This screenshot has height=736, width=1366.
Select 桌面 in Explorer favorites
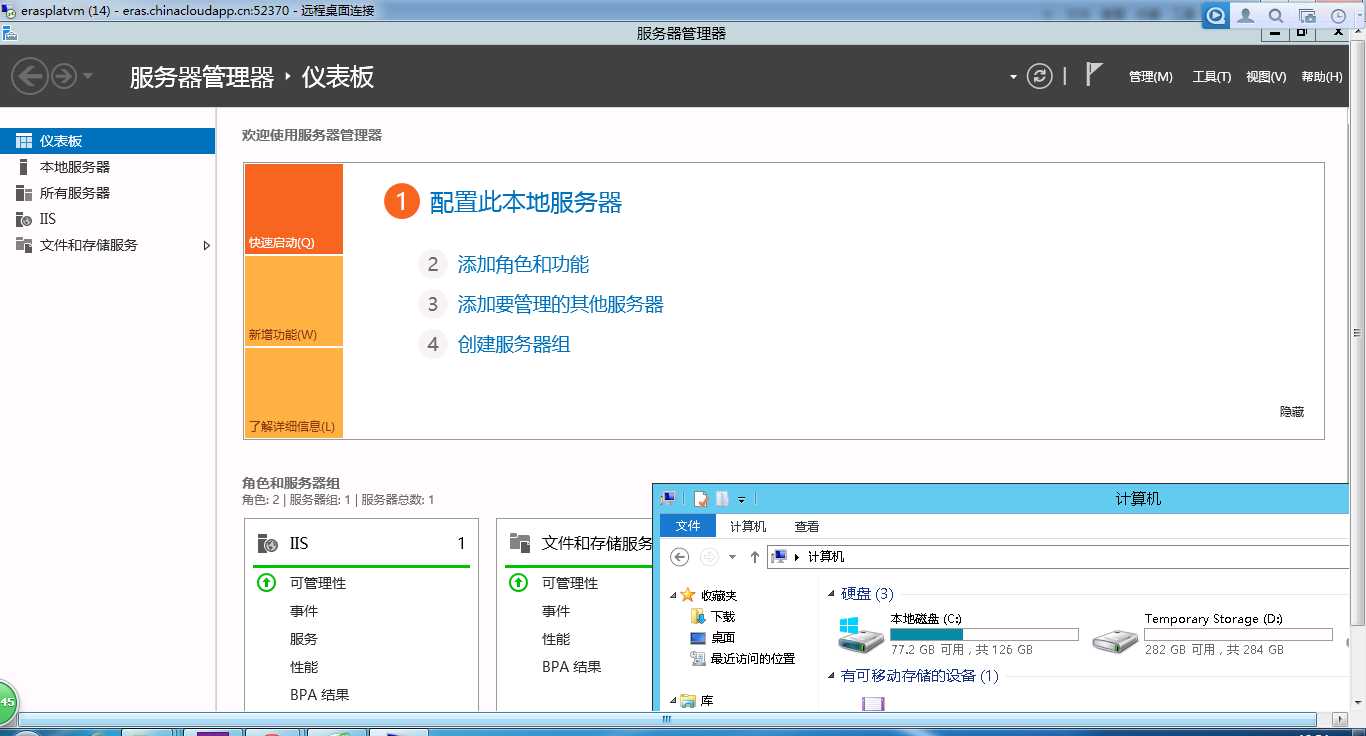pos(722,638)
